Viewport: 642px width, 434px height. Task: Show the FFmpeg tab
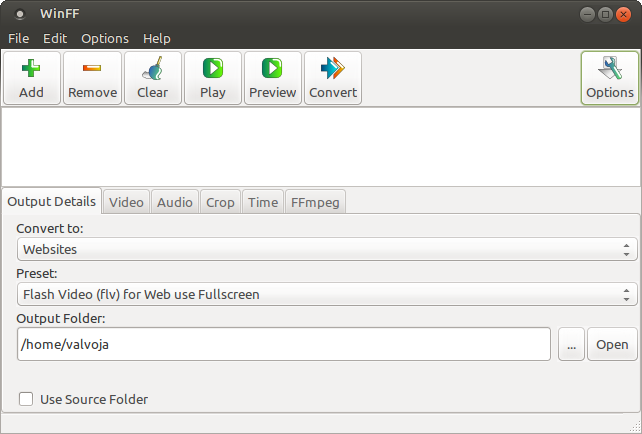pos(315,202)
